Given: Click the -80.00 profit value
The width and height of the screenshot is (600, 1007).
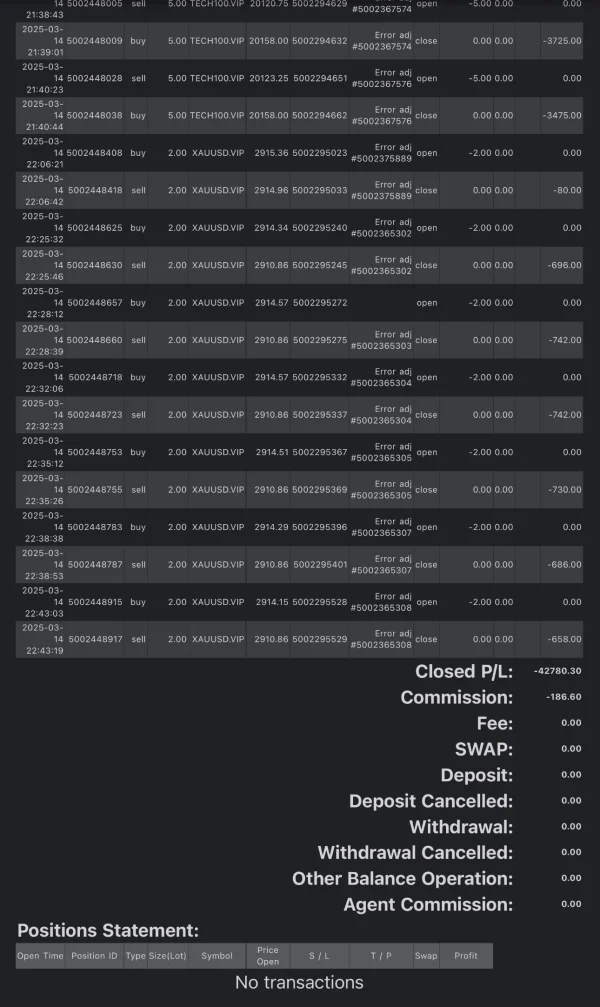Looking at the screenshot, I should click(x=565, y=190).
